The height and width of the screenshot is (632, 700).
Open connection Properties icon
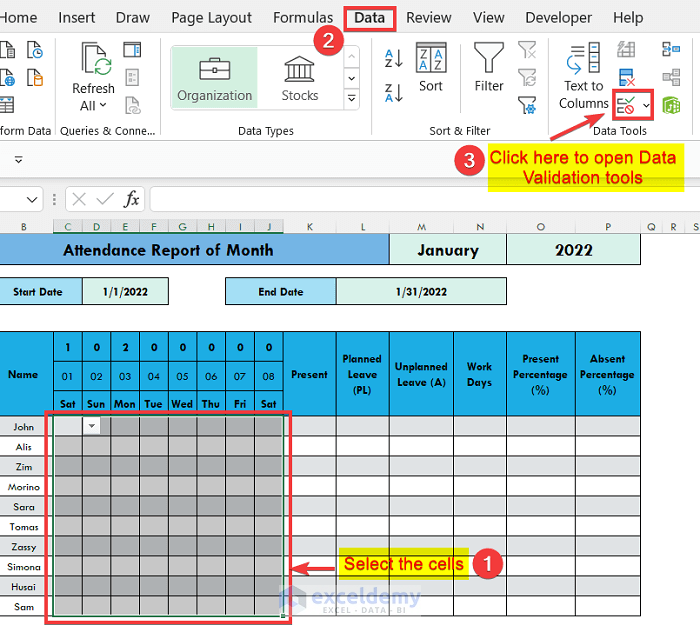click(x=132, y=77)
